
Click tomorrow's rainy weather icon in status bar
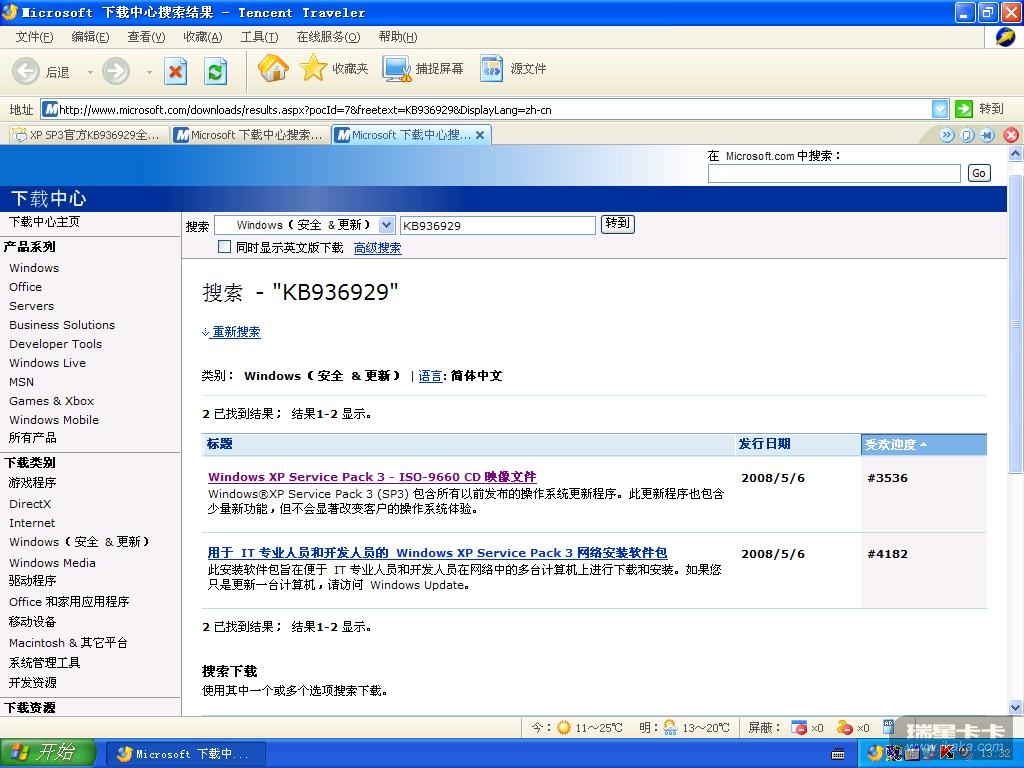670,728
